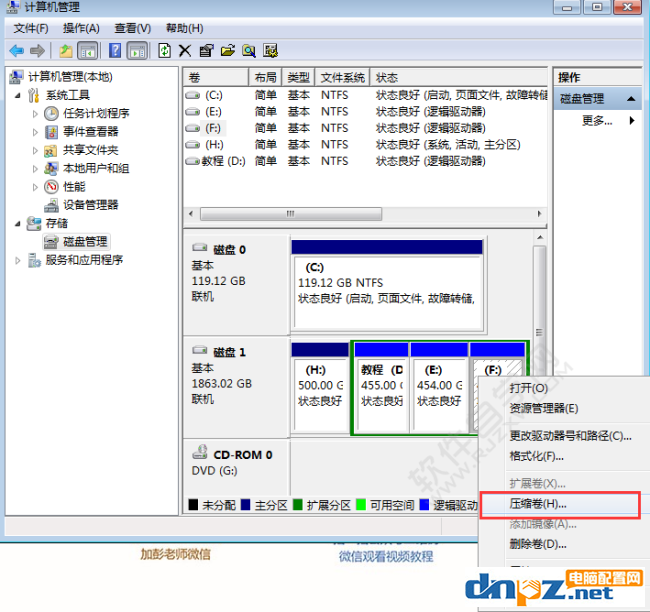Sort by the 文件系统 column header
650x612 pixels.
click(x=342, y=78)
